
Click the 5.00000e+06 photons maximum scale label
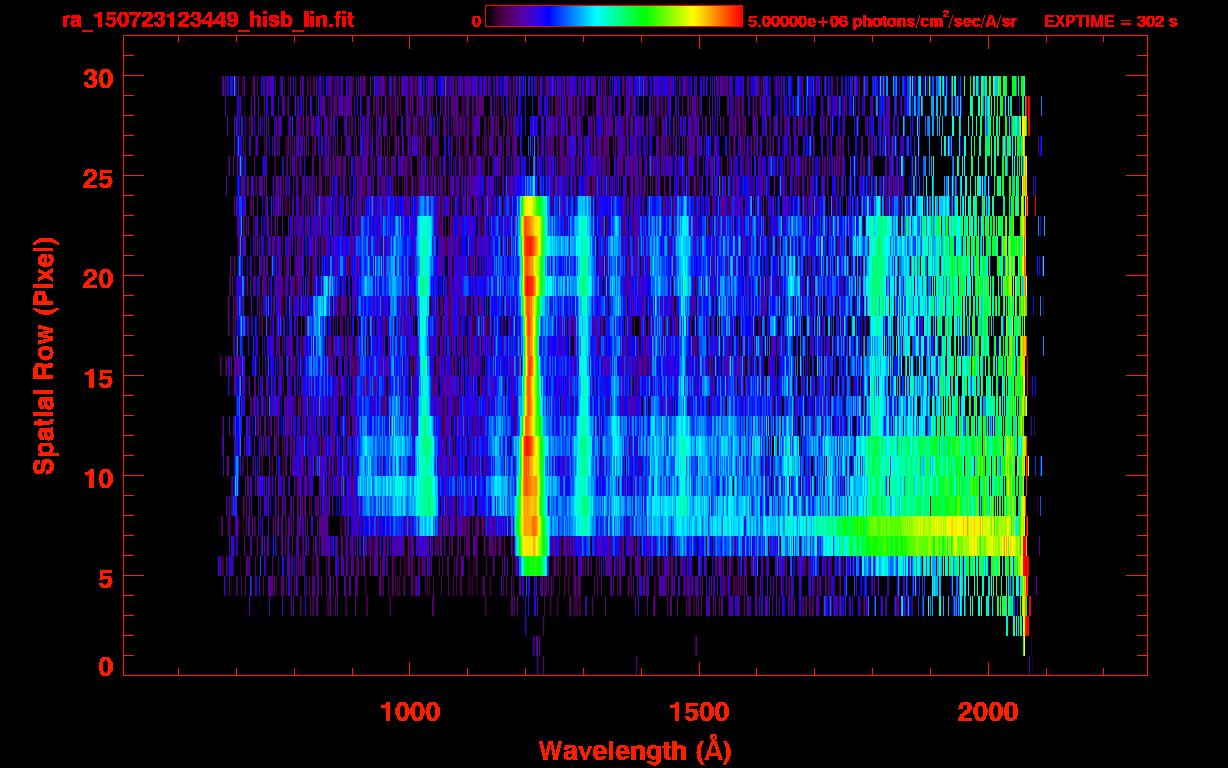pos(882,21)
